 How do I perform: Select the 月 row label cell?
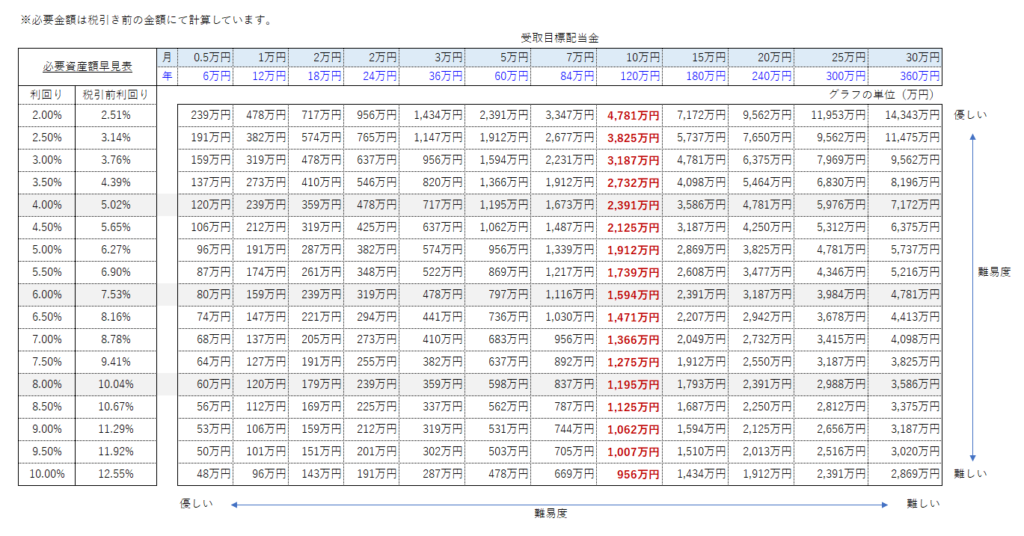pos(165,57)
